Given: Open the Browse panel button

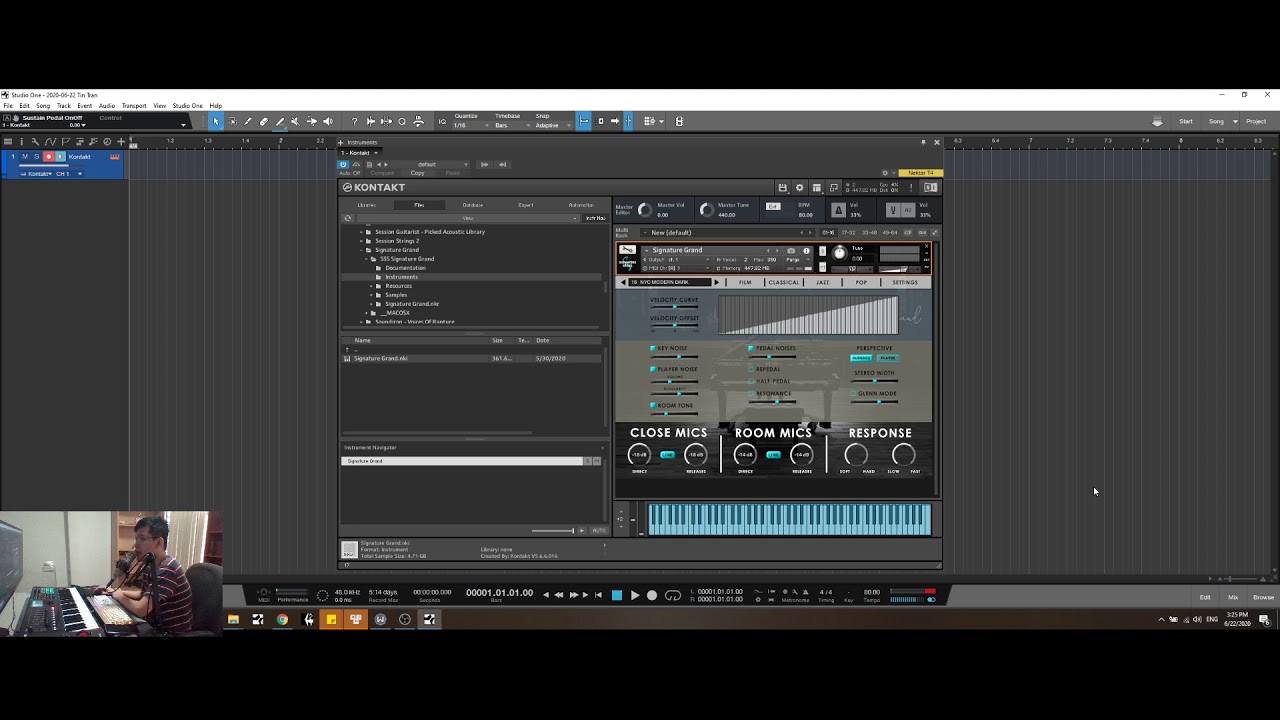Looking at the screenshot, I should pos(1263,597).
